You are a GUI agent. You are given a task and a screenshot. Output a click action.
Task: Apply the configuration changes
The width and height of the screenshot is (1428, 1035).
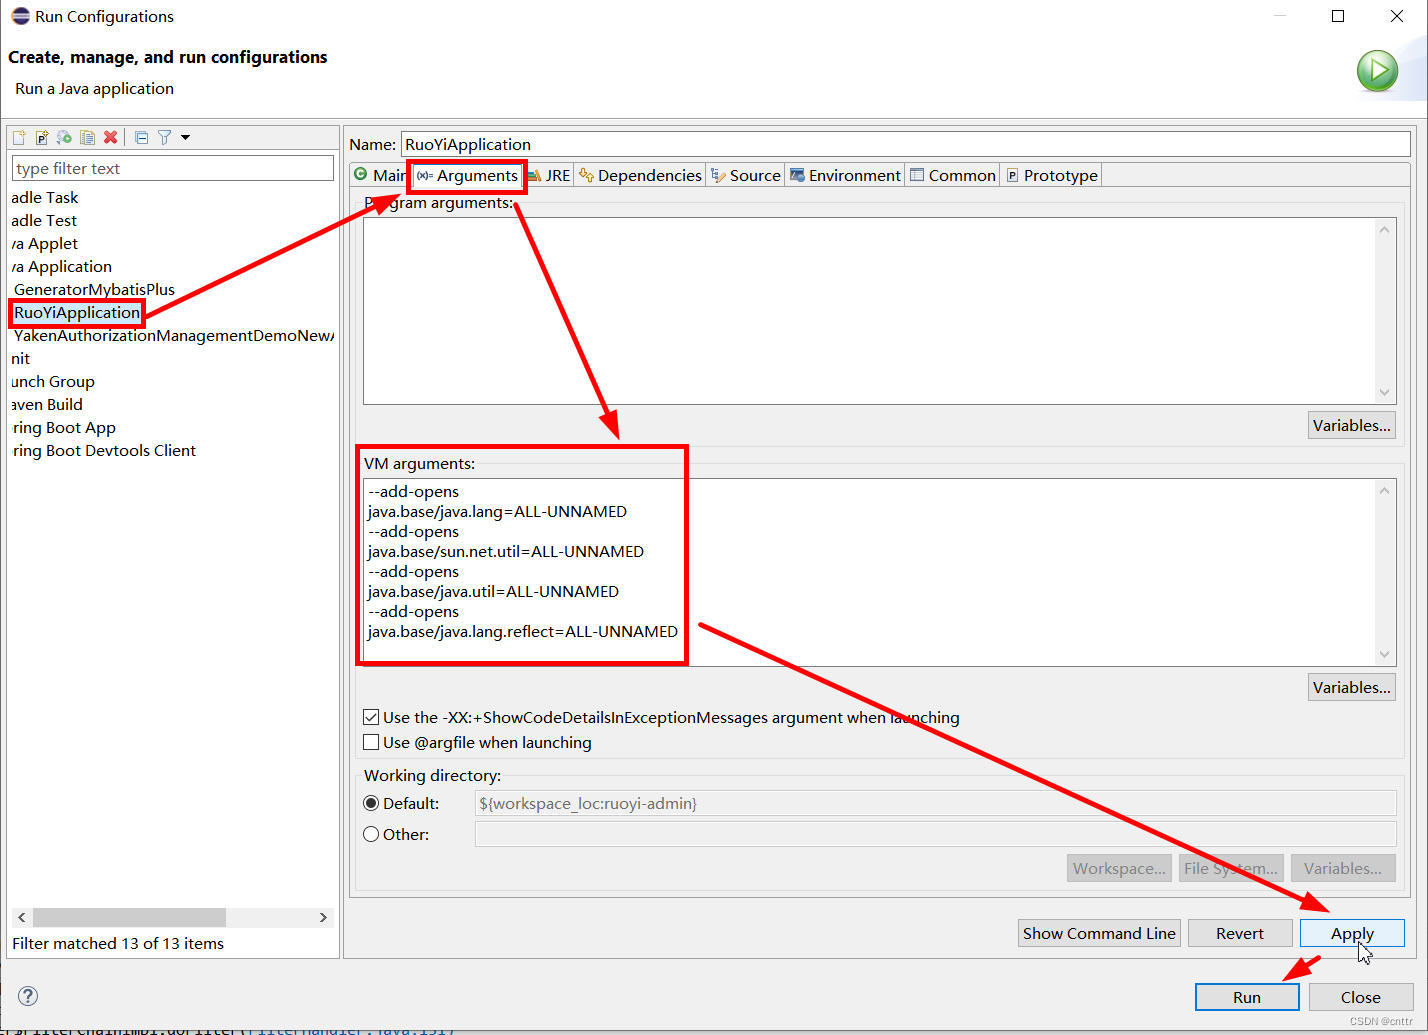(x=1352, y=932)
